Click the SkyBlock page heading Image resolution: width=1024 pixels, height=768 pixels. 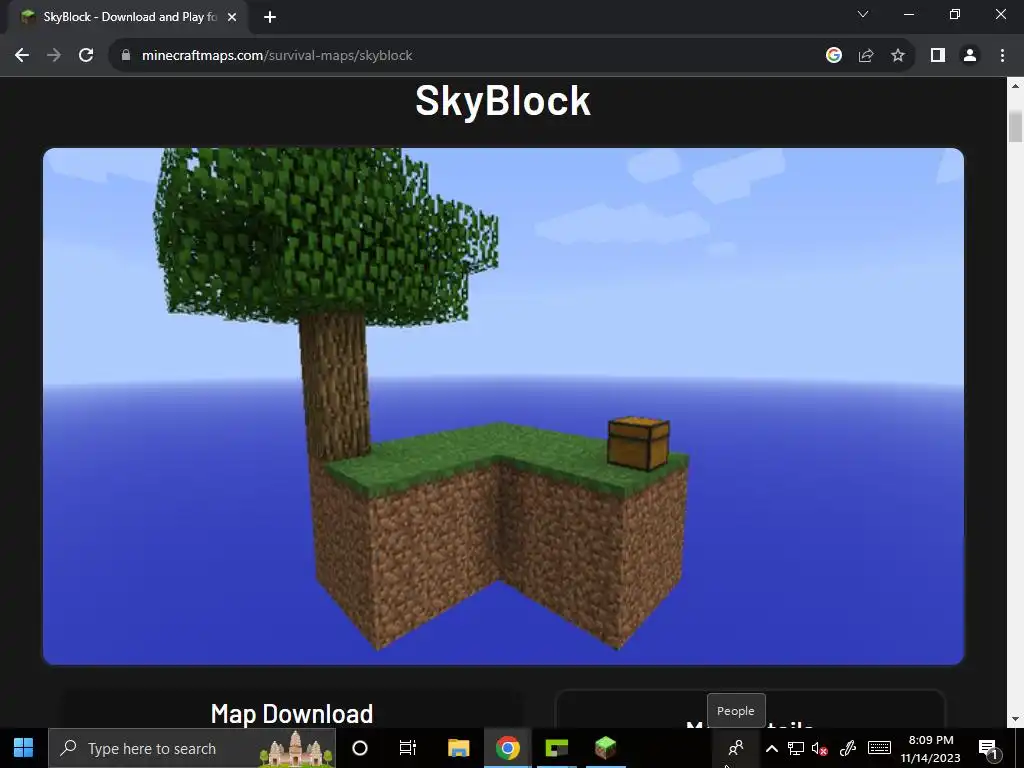503,101
